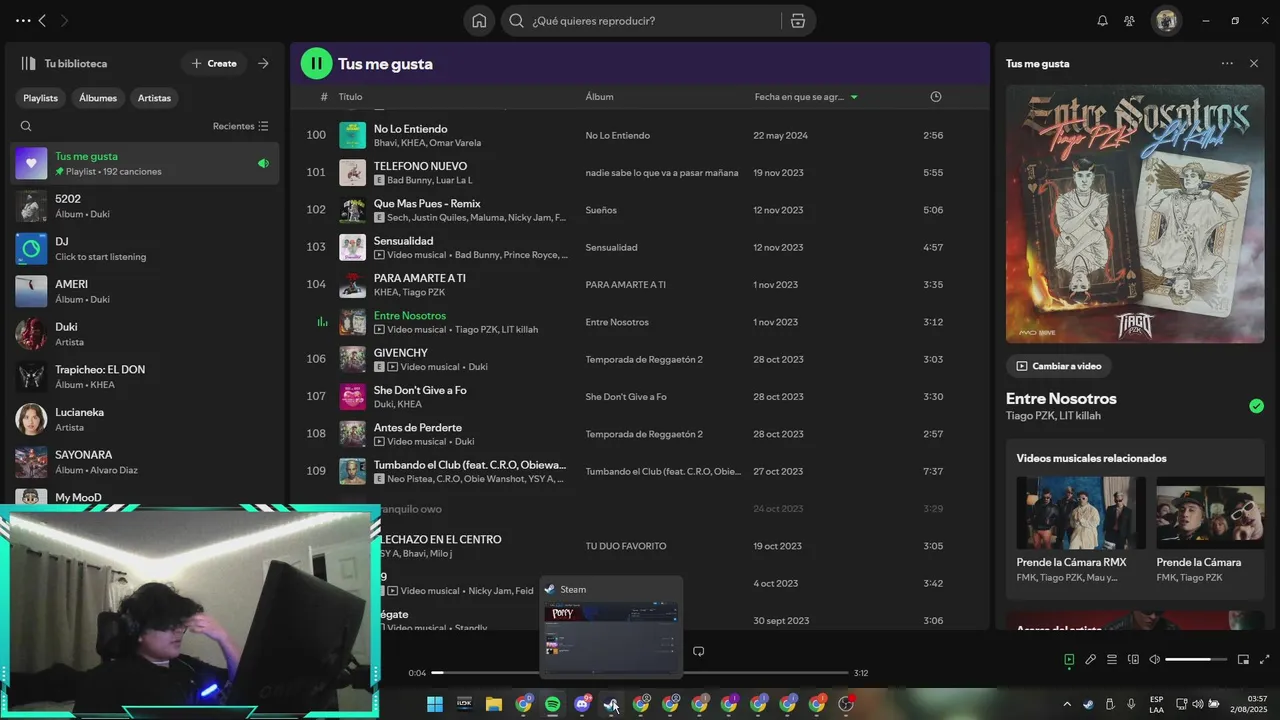The height and width of the screenshot is (720, 1280).
Task: Close the Now Playing side panel
Action: click(x=1254, y=63)
